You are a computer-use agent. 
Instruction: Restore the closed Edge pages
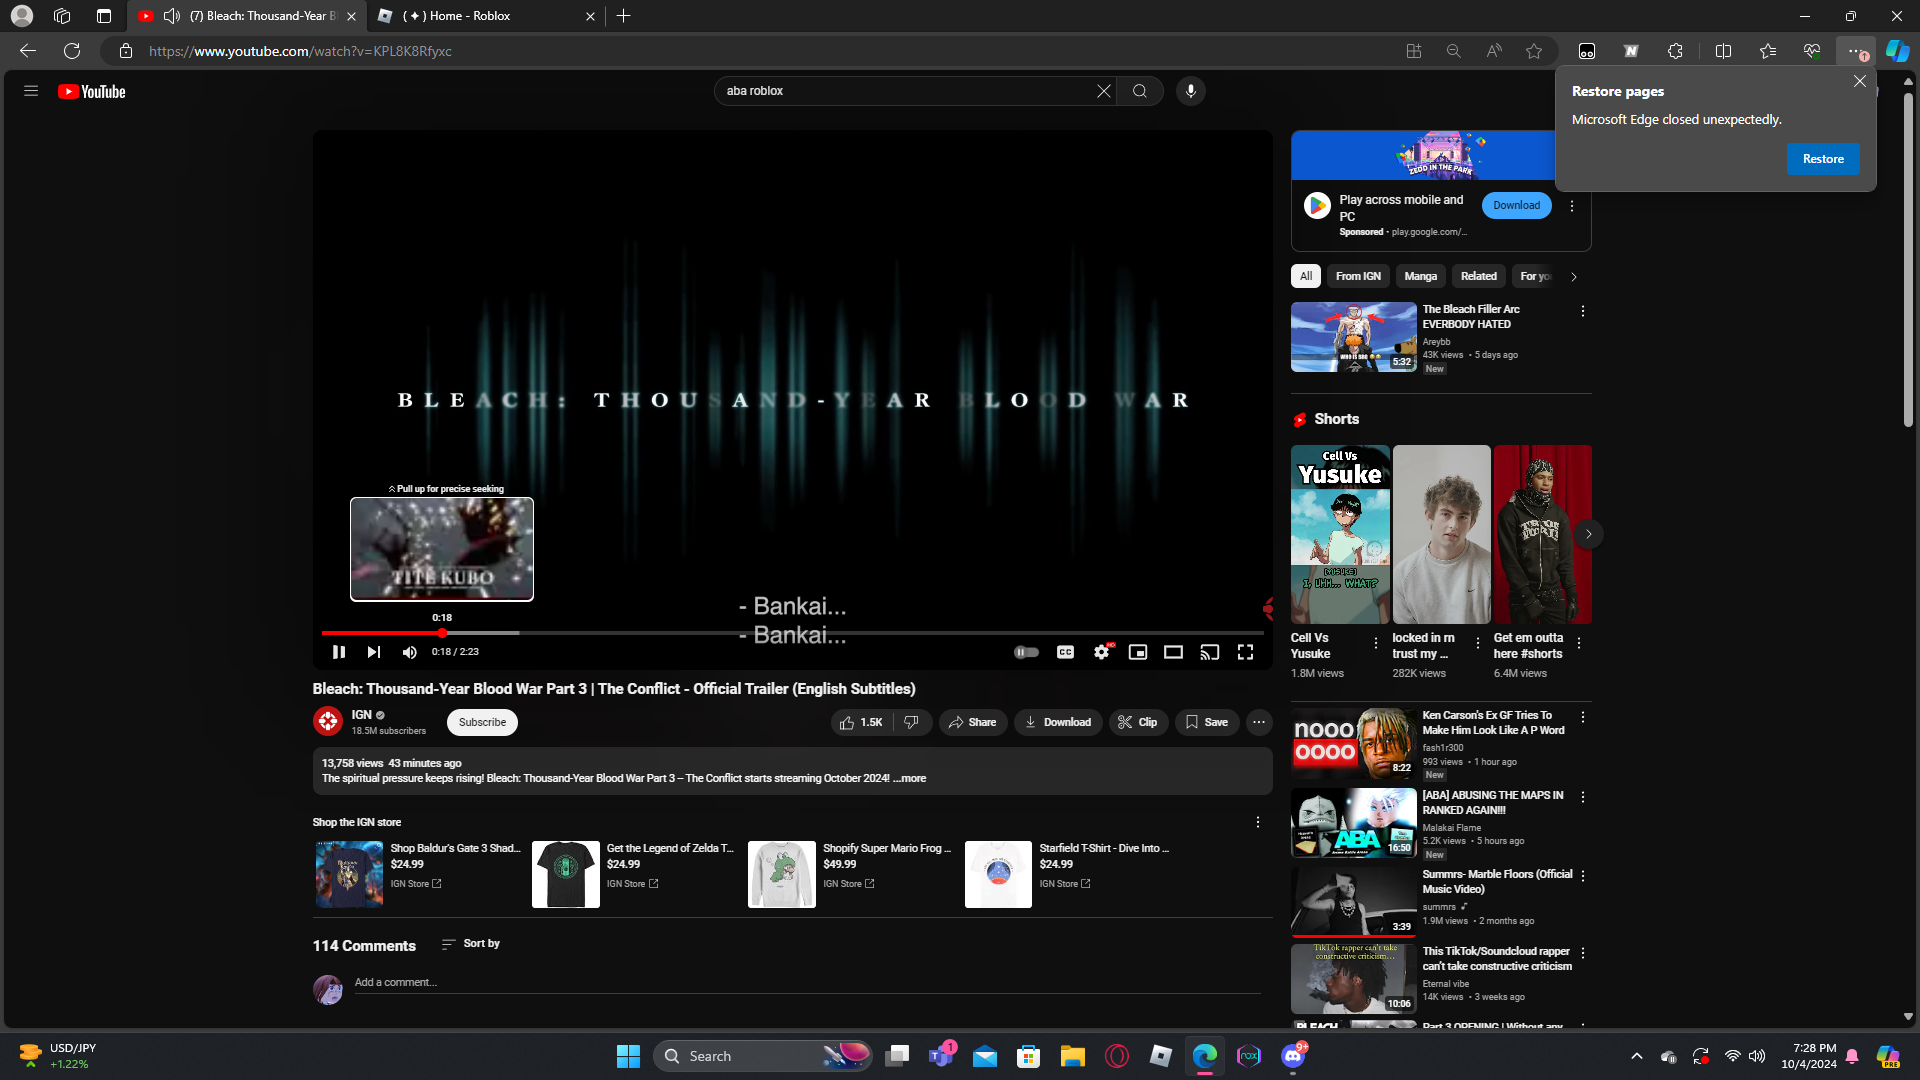[x=1823, y=159]
